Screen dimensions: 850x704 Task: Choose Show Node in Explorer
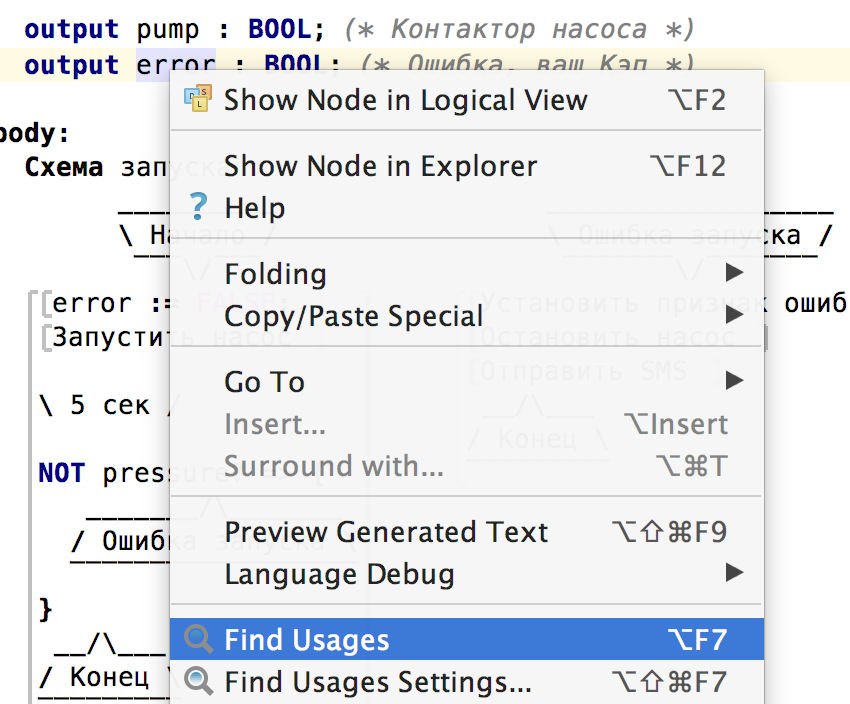click(380, 165)
